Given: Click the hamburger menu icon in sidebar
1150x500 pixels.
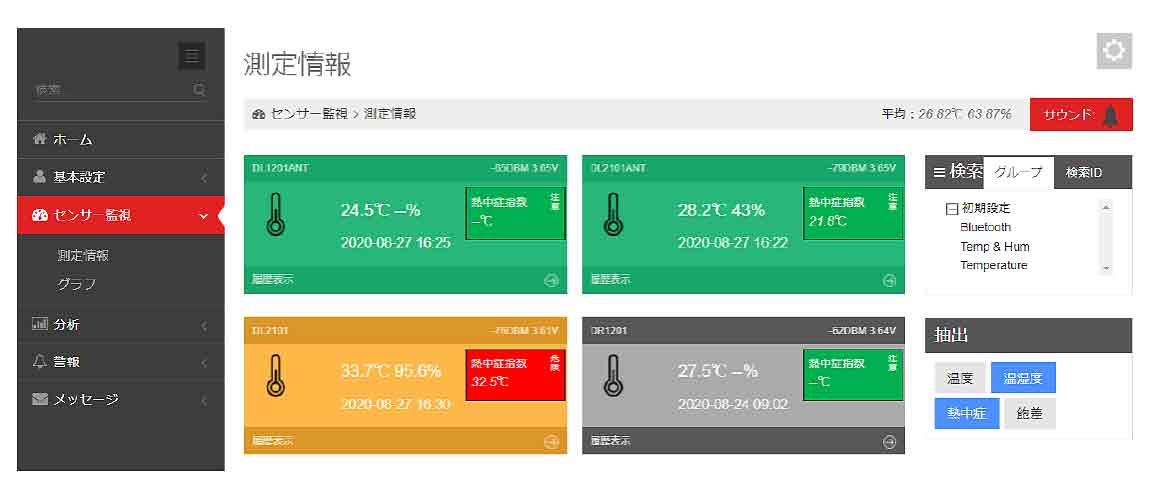Looking at the screenshot, I should pos(191,56).
